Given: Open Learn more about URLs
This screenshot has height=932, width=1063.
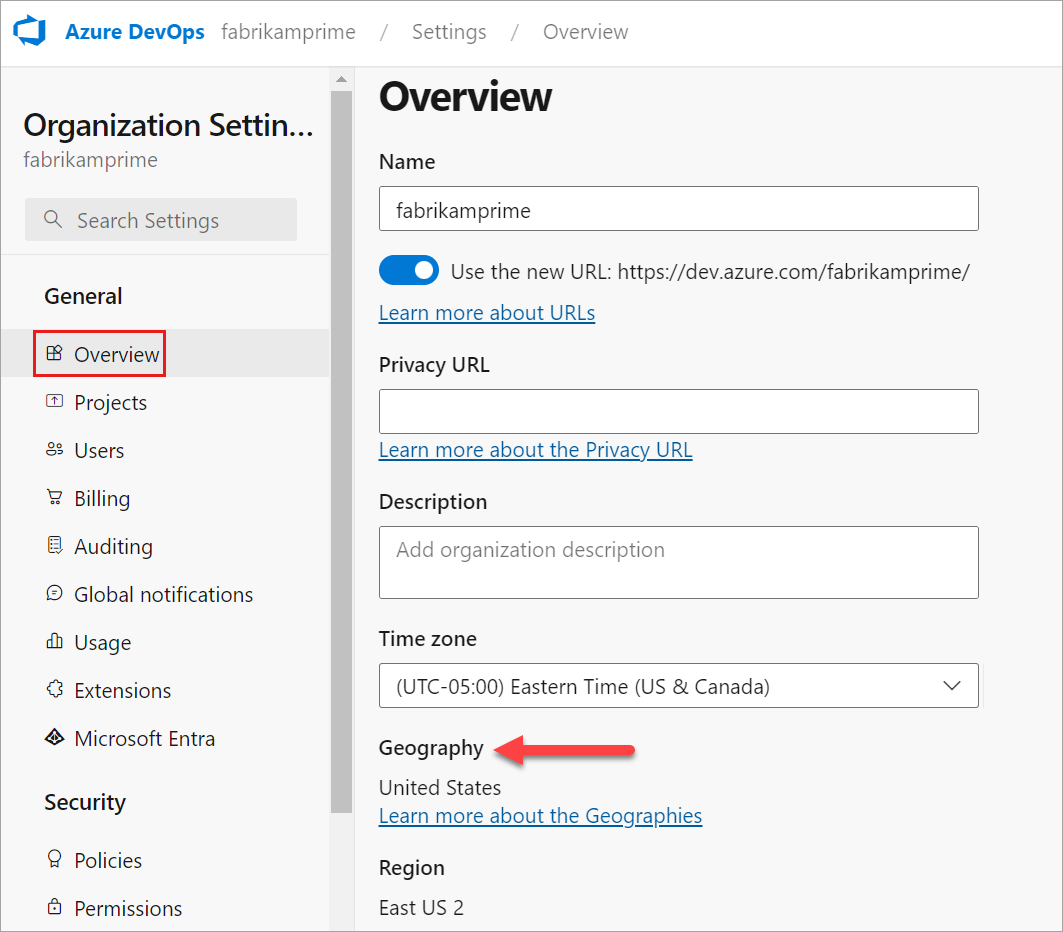Looking at the screenshot, I should tap(487, 313).
